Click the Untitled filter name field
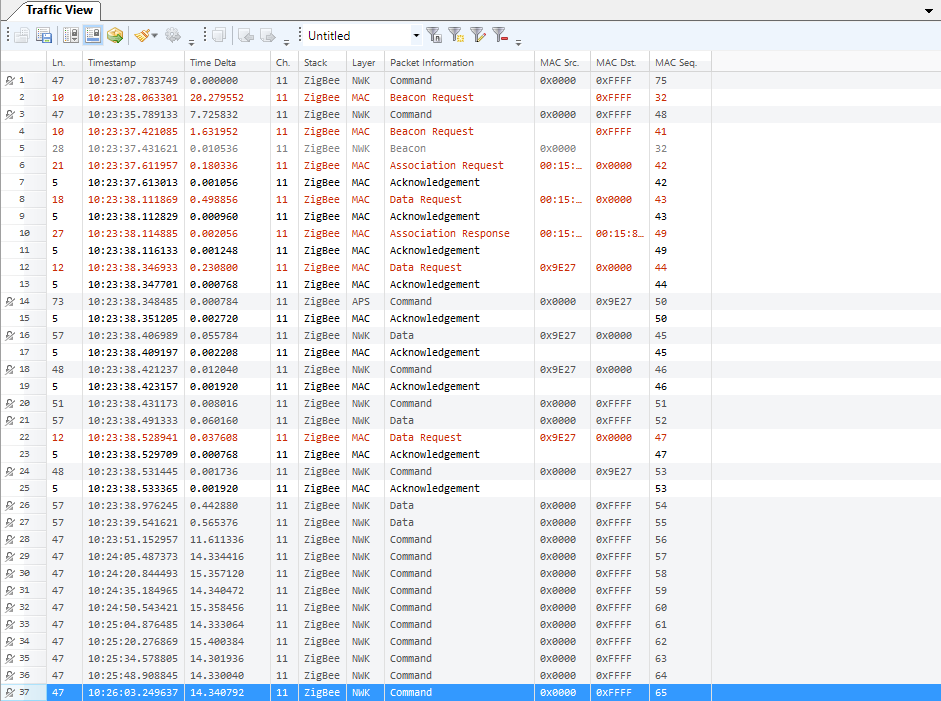The width and height of the screenshot is (941, 701). pos(358,35)
